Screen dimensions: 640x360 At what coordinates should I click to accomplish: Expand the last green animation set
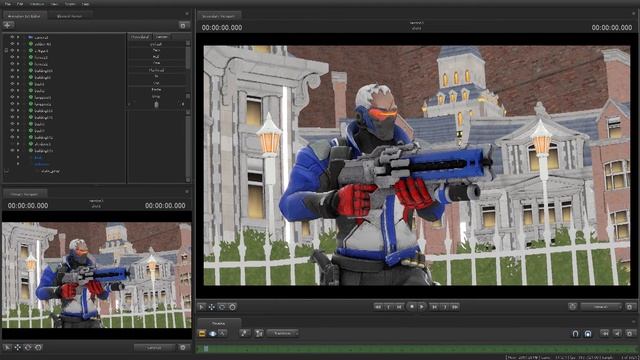tap(18, 151)
